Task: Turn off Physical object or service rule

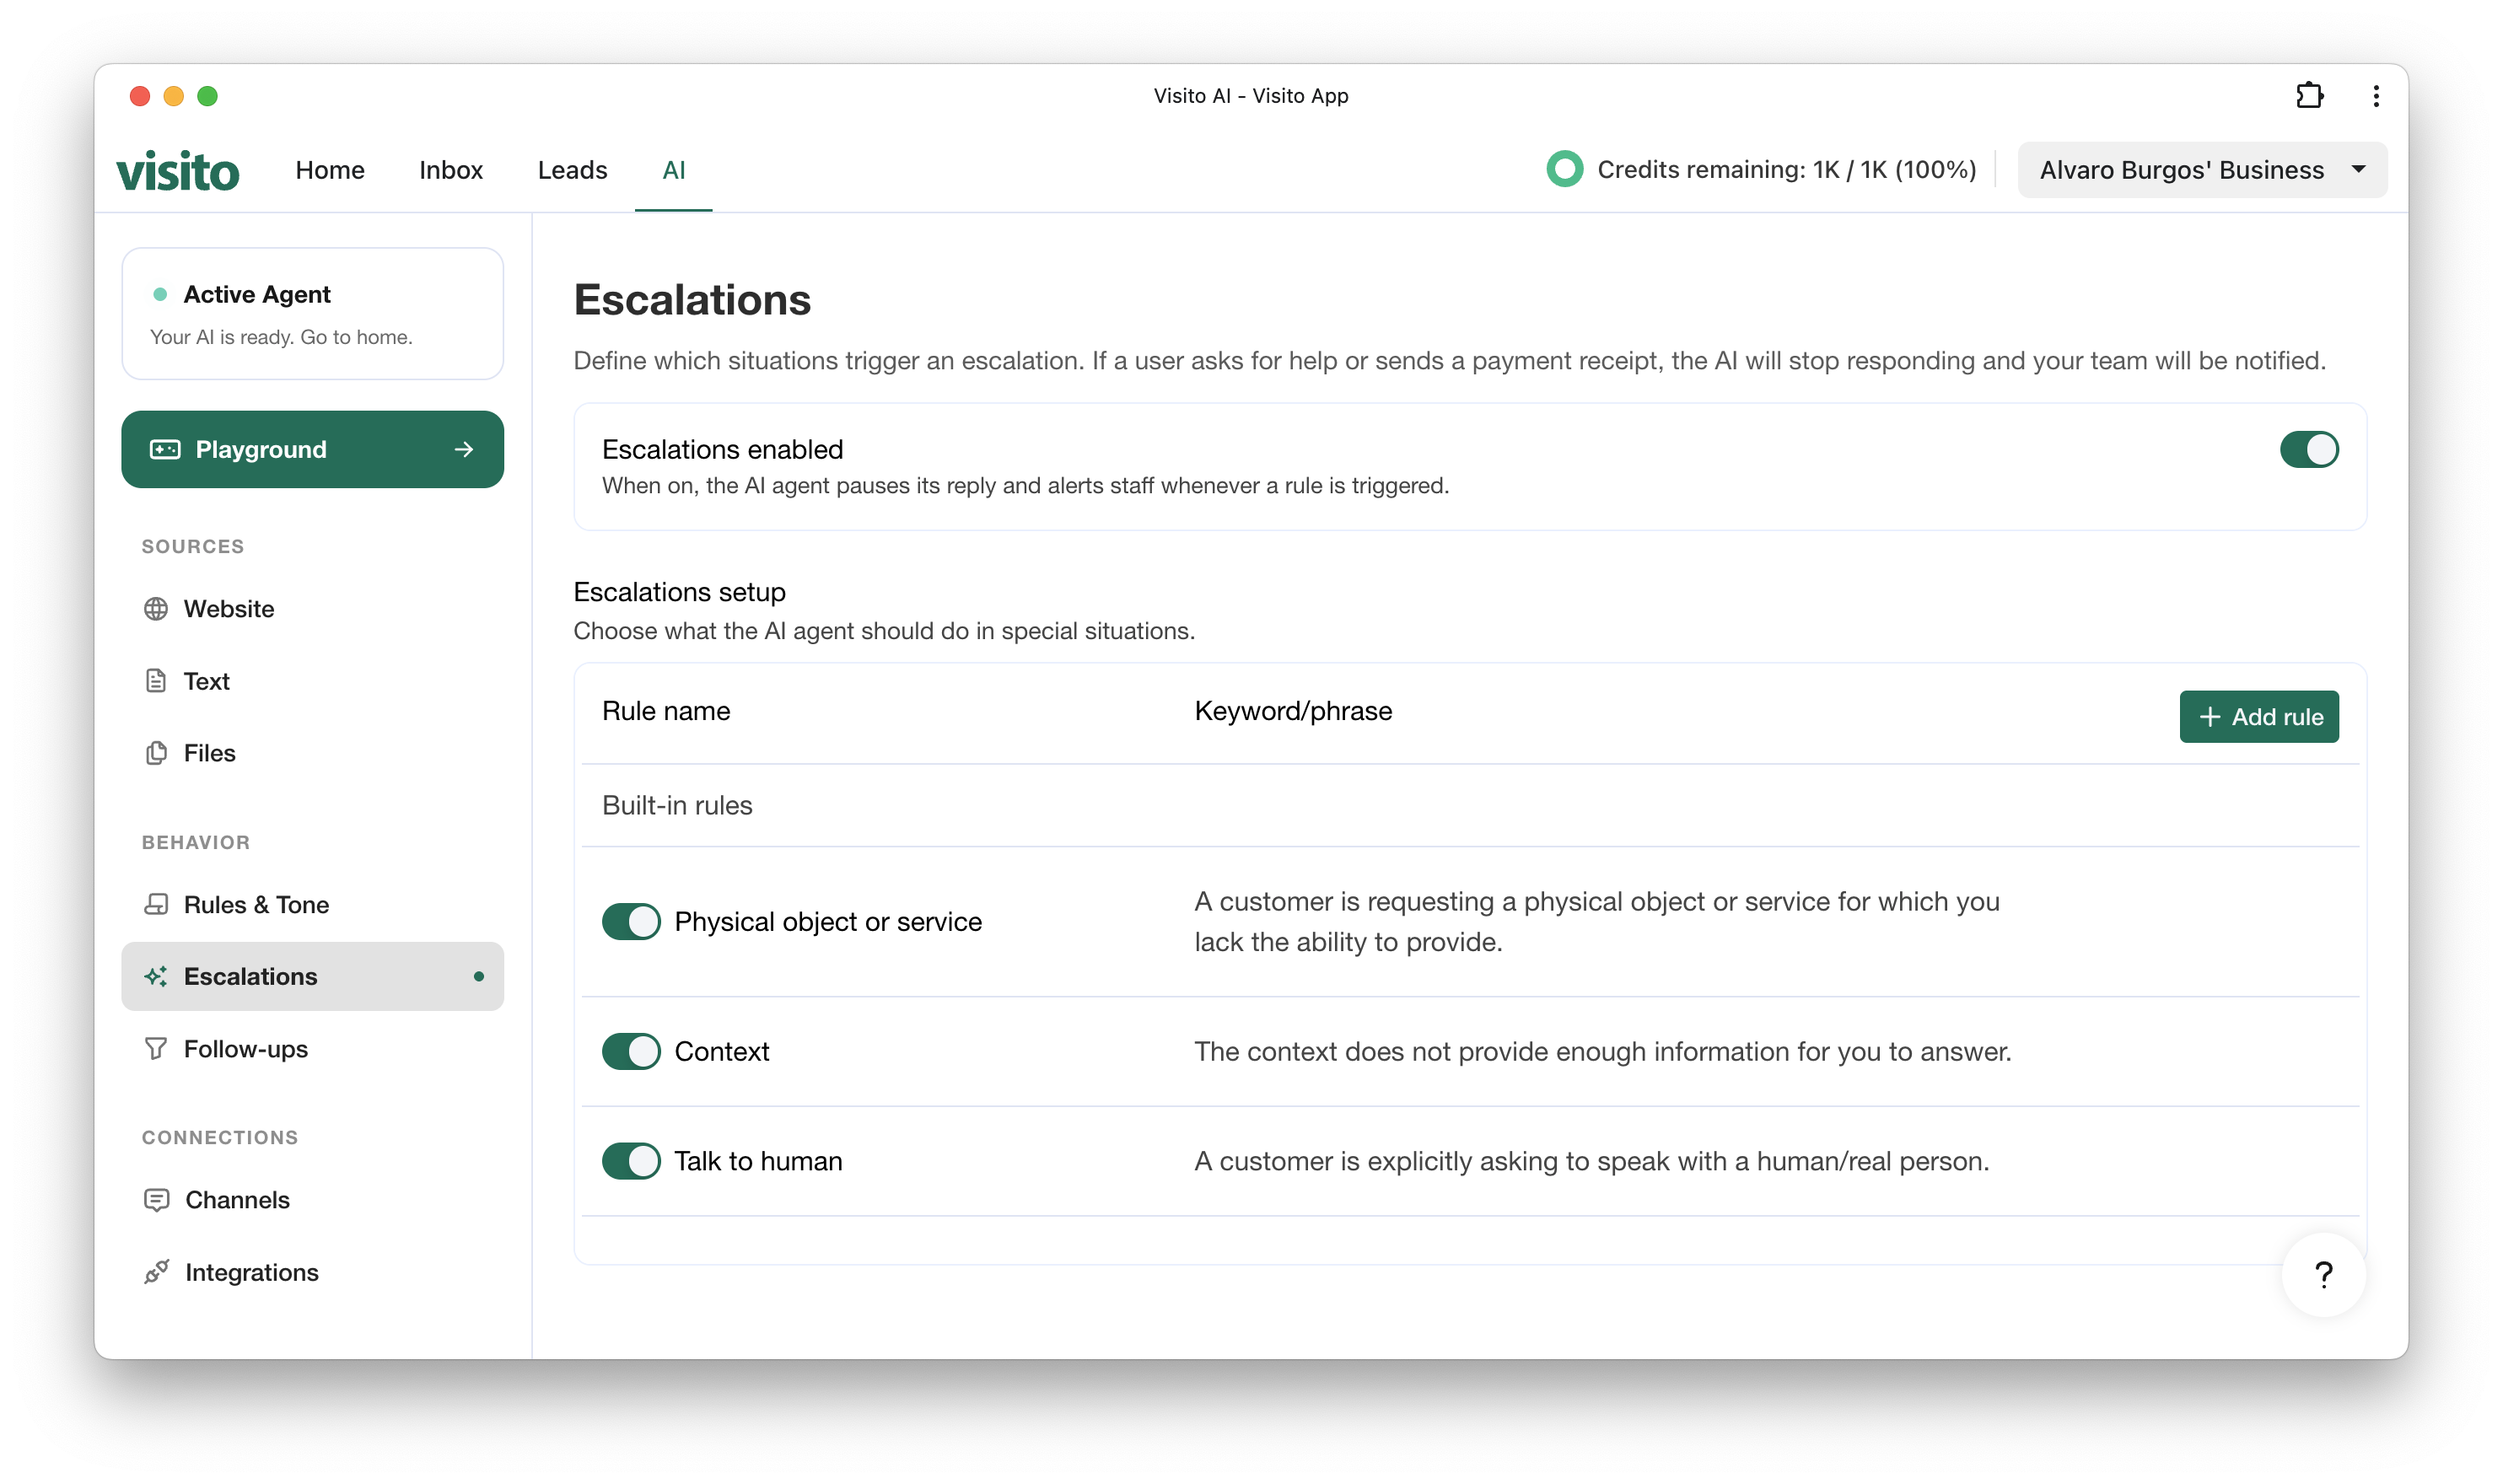Action: [631, 921]
